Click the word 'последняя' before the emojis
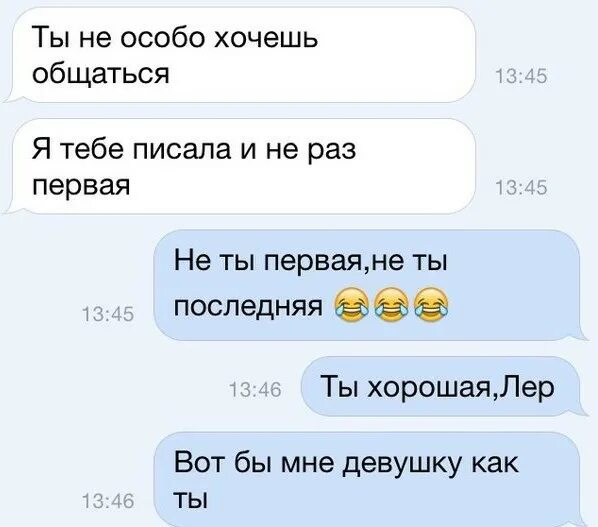The image size is (598, 527). click(x=248, y=306)
